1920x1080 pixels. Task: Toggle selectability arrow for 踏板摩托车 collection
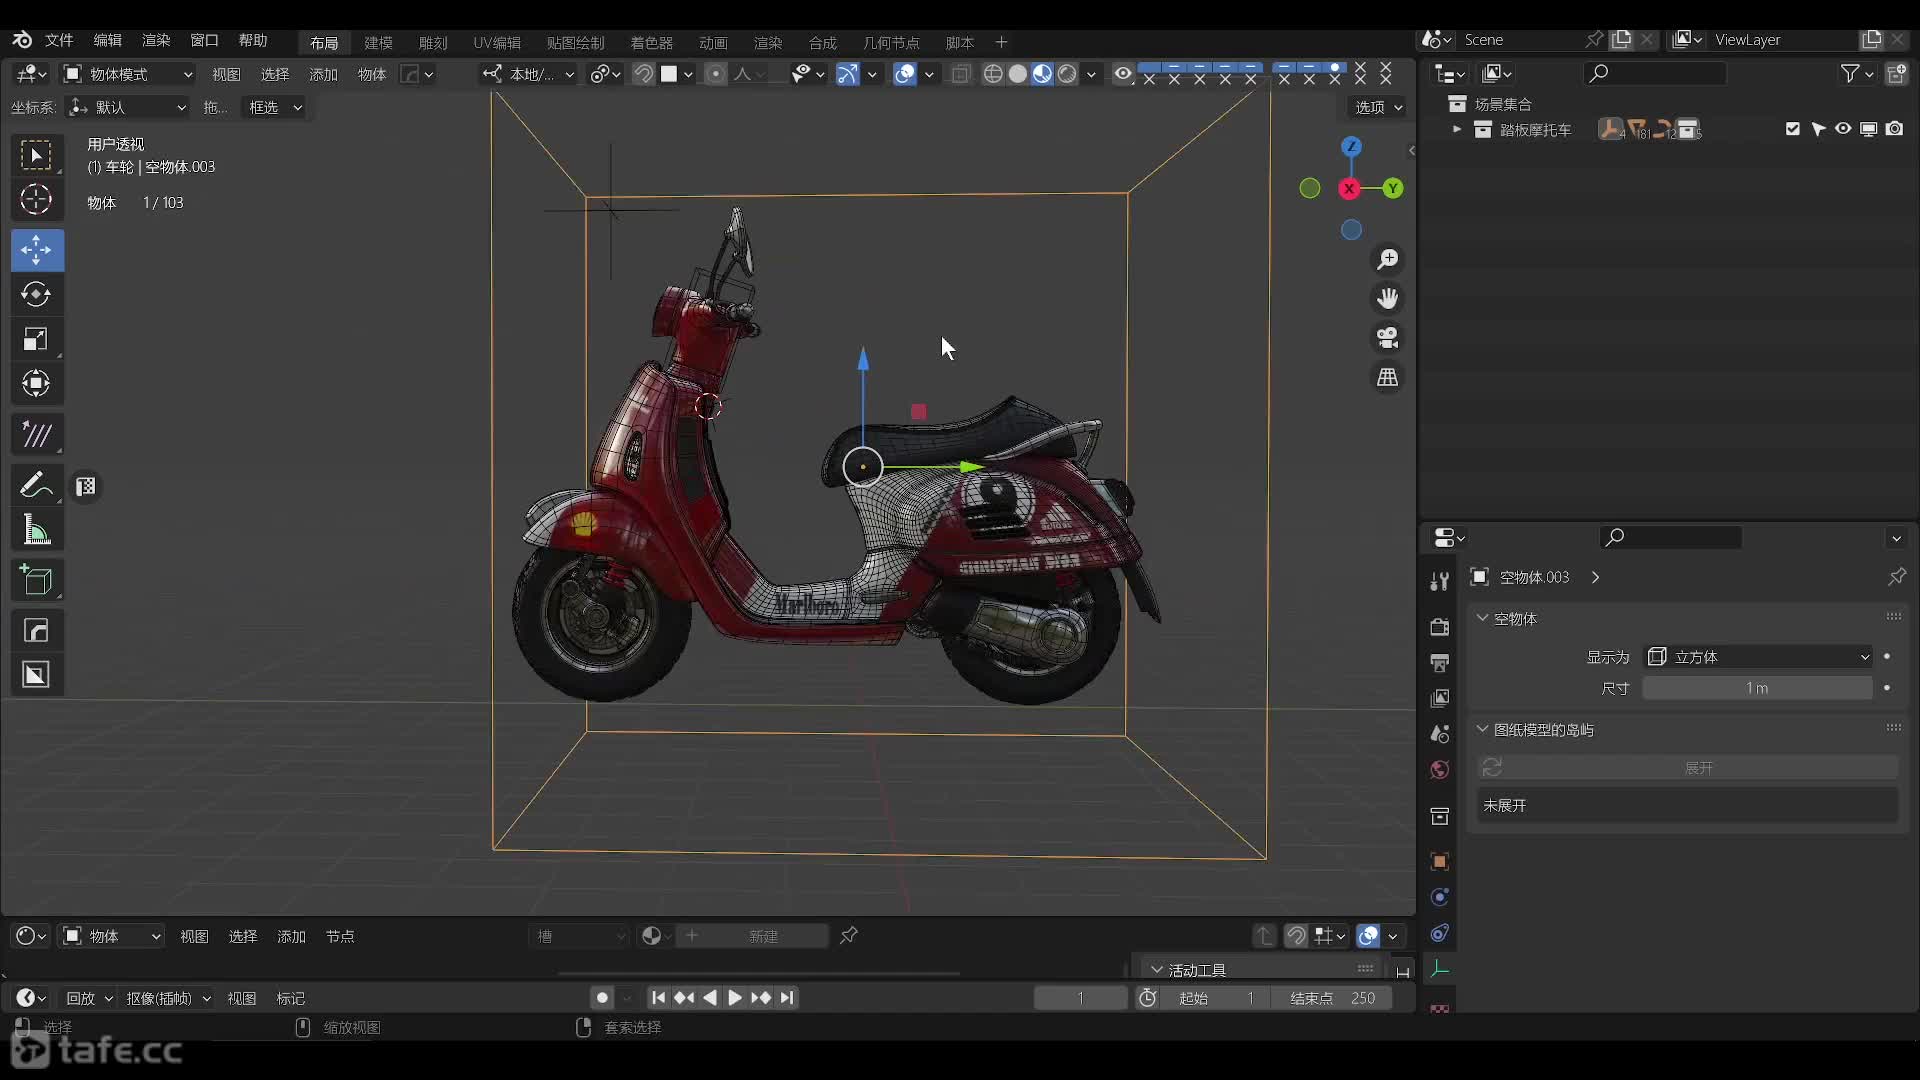coord(1818,129)
